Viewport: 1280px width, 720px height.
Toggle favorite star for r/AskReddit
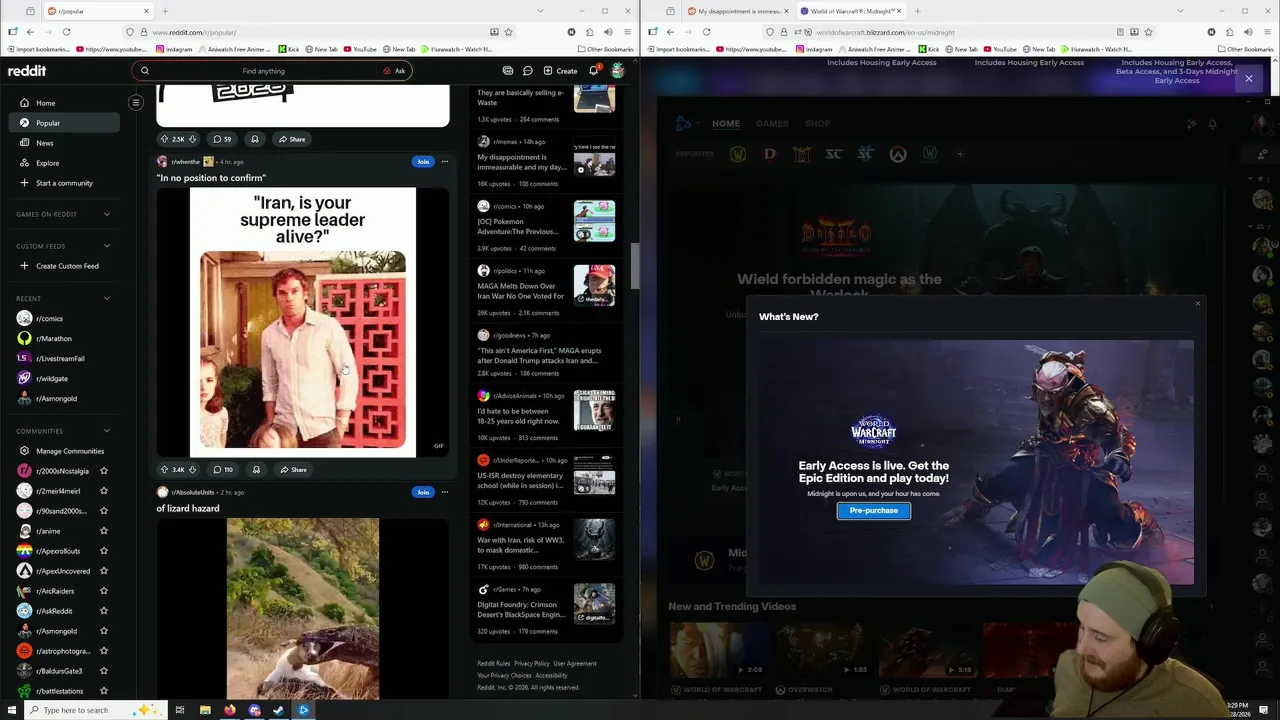tap(104, 611)
